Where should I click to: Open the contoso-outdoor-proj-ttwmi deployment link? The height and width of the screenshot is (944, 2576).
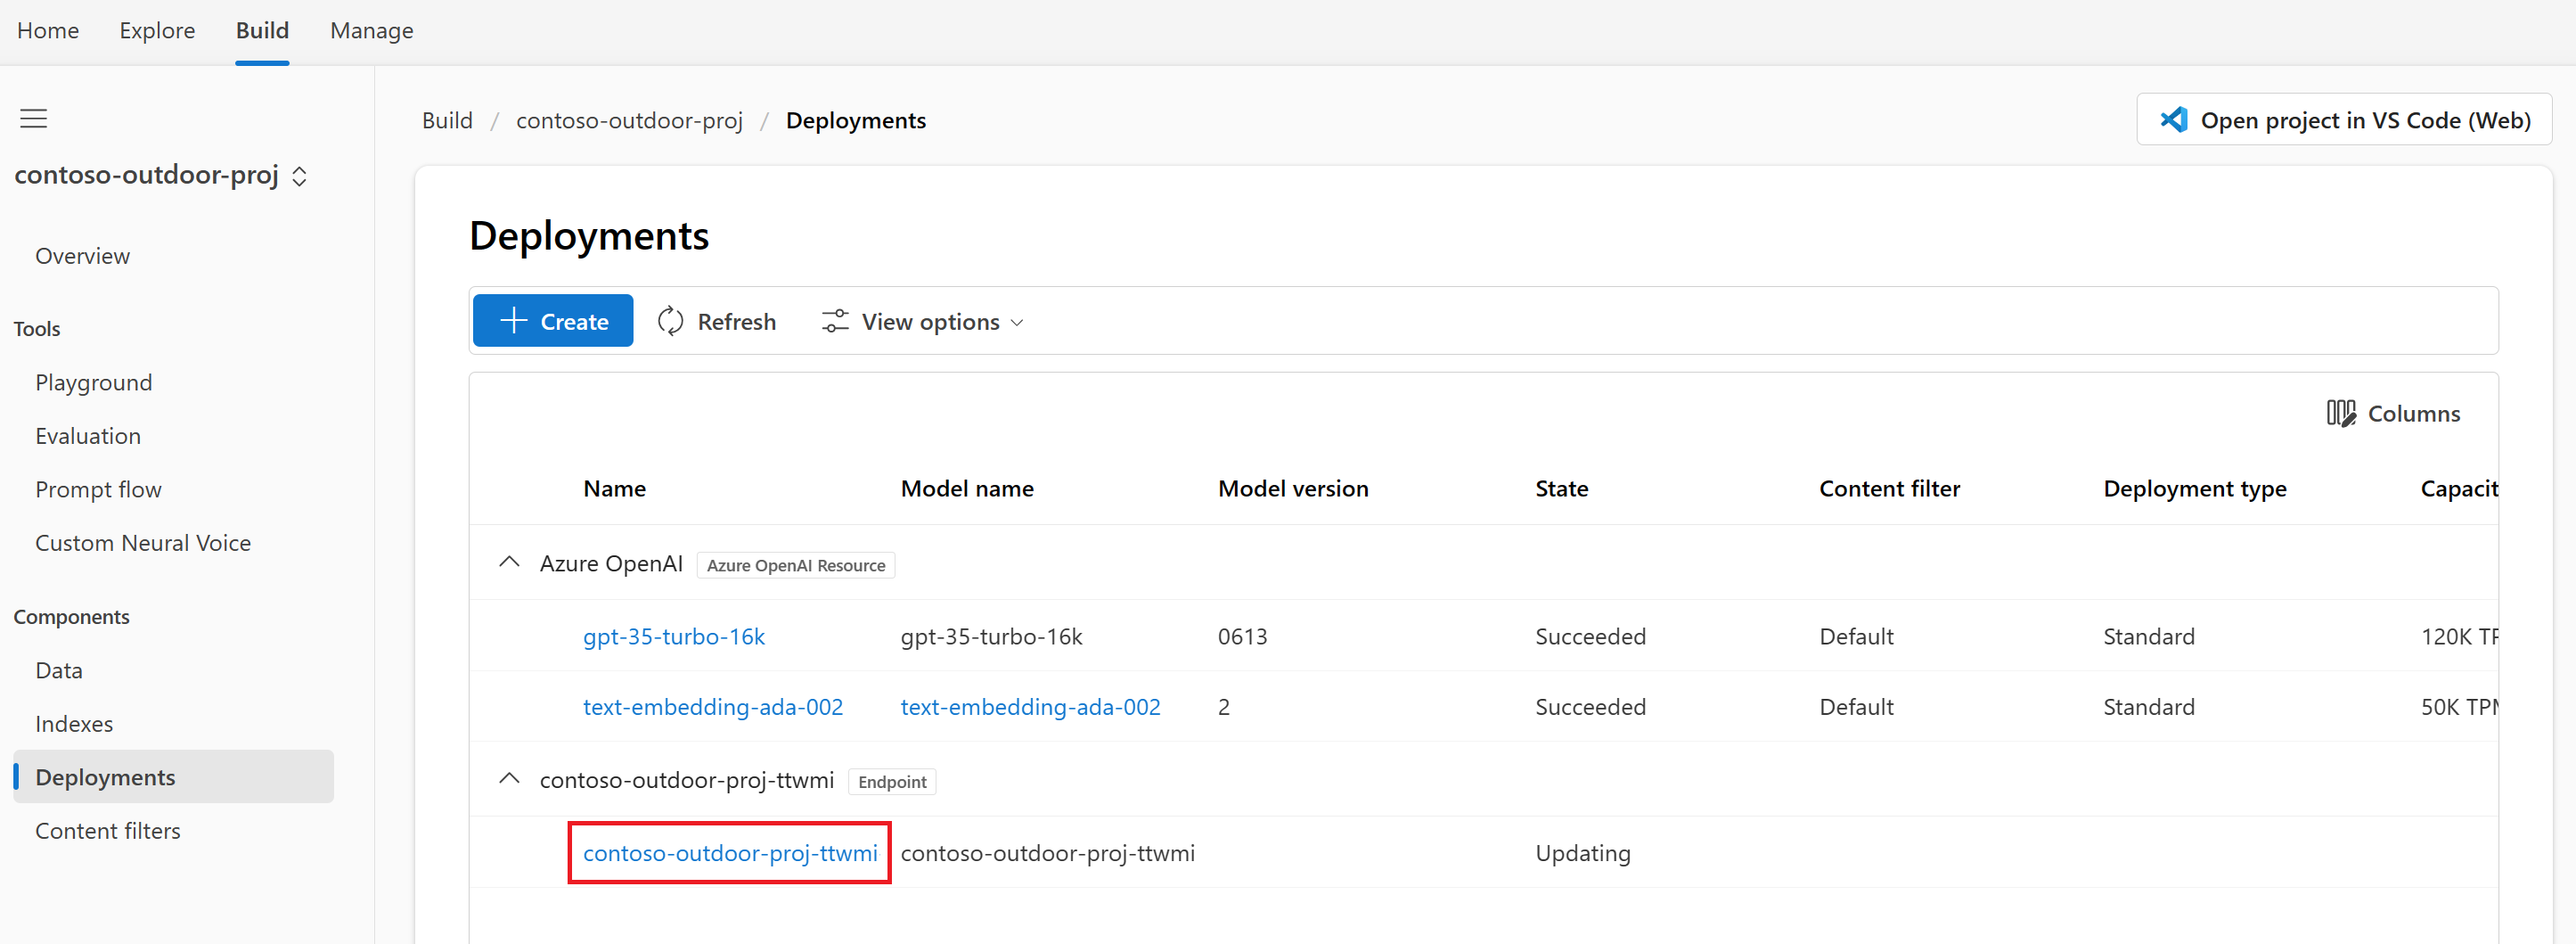coord(730,853)
